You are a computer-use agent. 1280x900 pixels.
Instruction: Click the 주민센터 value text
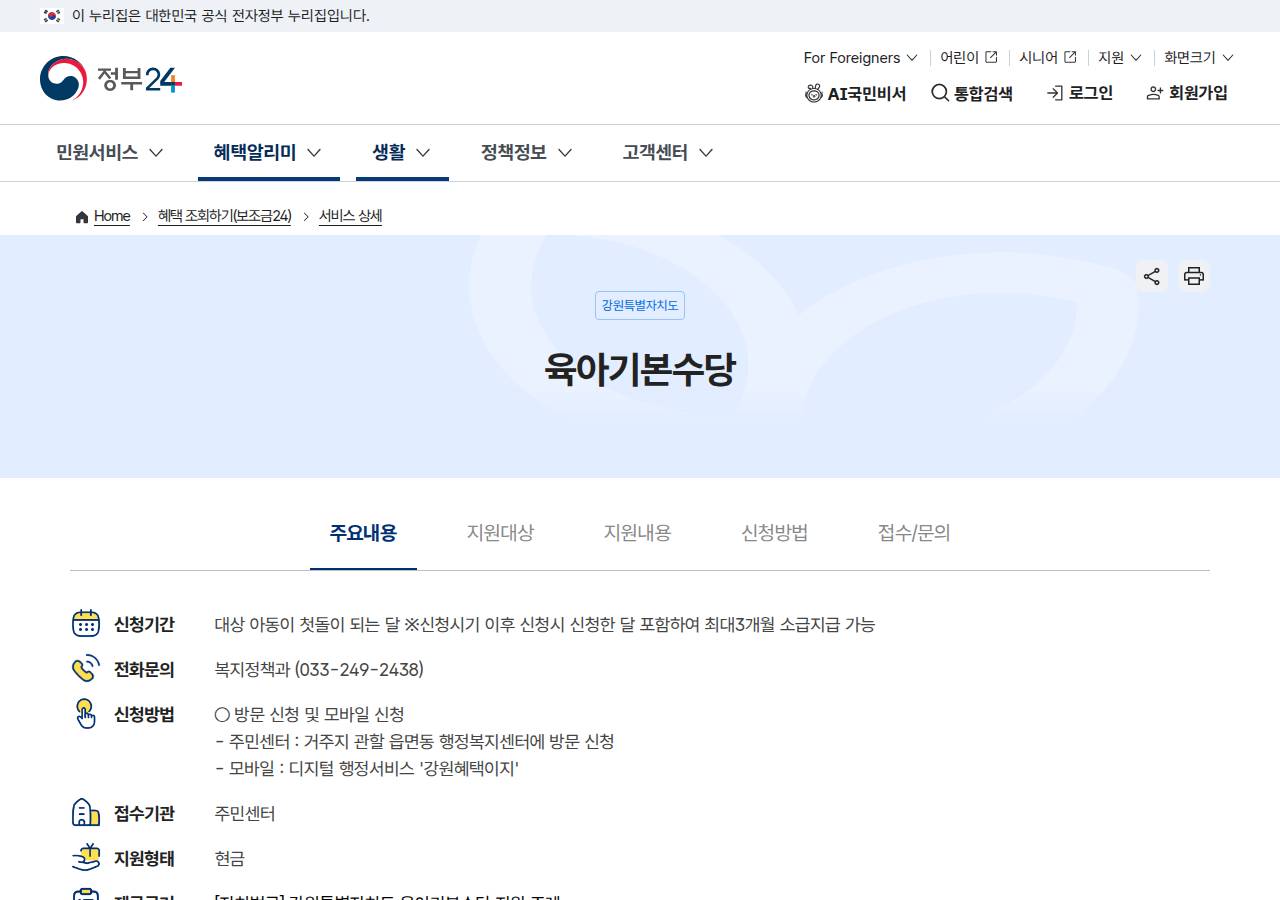pyautogui.click(x=245, y=814)
